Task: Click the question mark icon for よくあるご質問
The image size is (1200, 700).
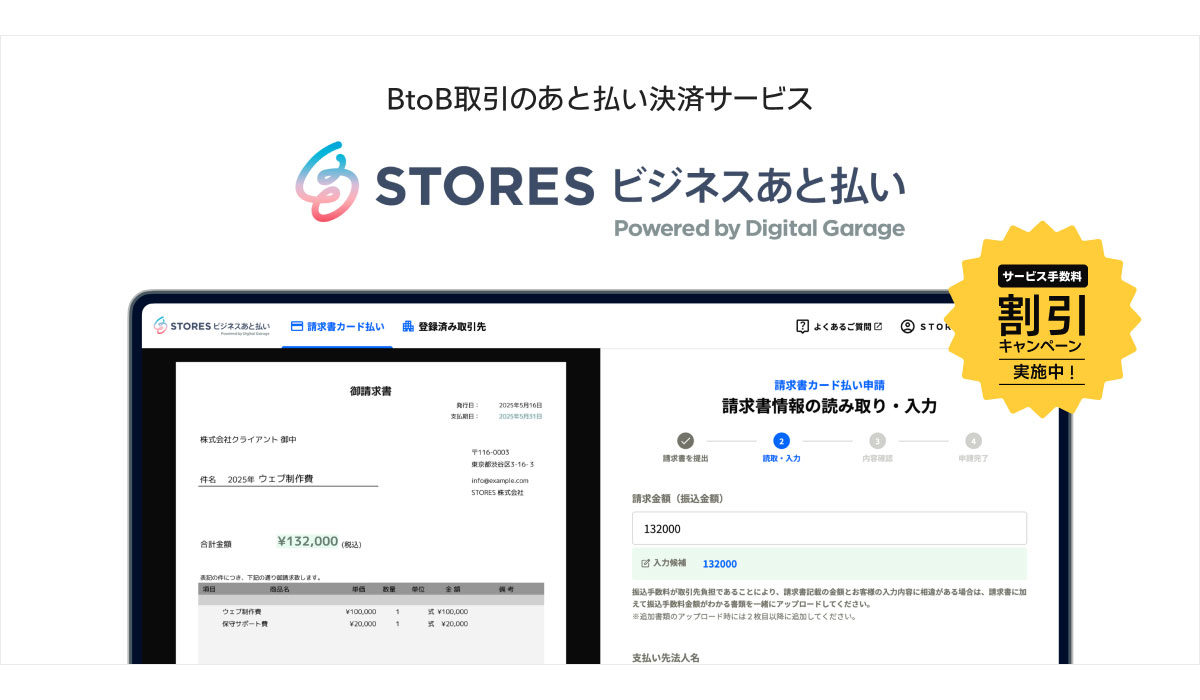Action: [802, 326]
